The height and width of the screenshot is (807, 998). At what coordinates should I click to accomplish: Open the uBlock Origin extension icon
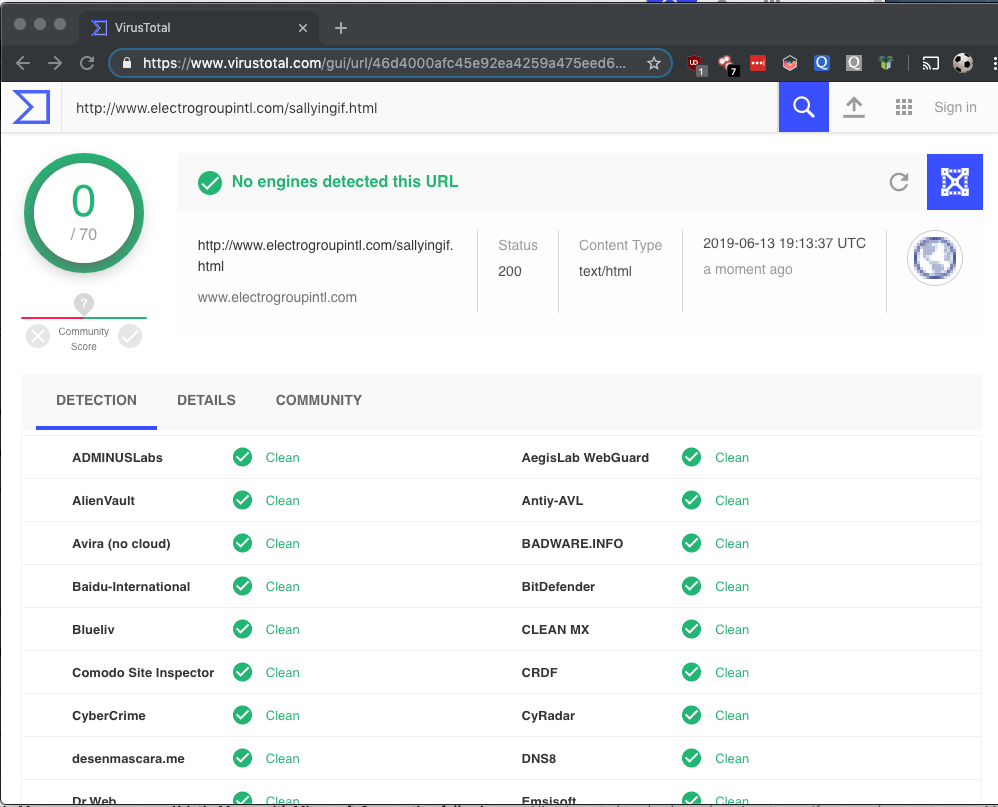(694, 62)
